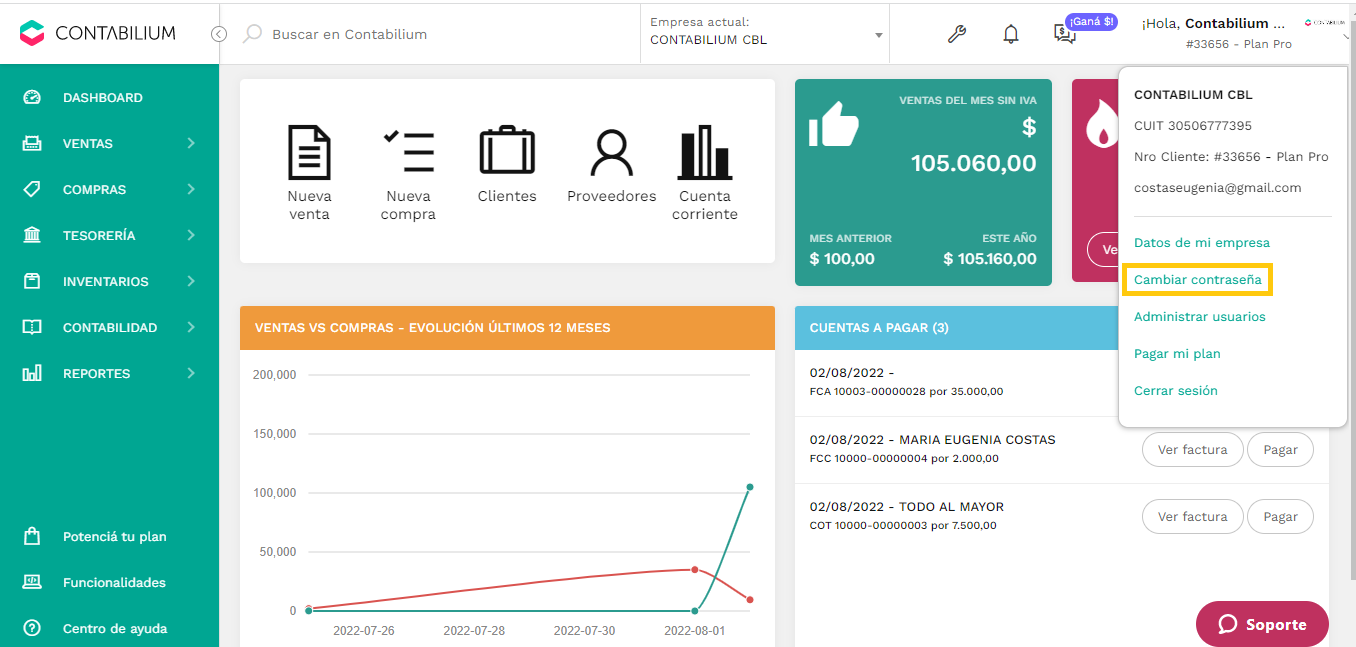Open the Soporte chat button
Viewport: 1356px width, 647px height.
pyautogui.click(x=1262, y=624)
